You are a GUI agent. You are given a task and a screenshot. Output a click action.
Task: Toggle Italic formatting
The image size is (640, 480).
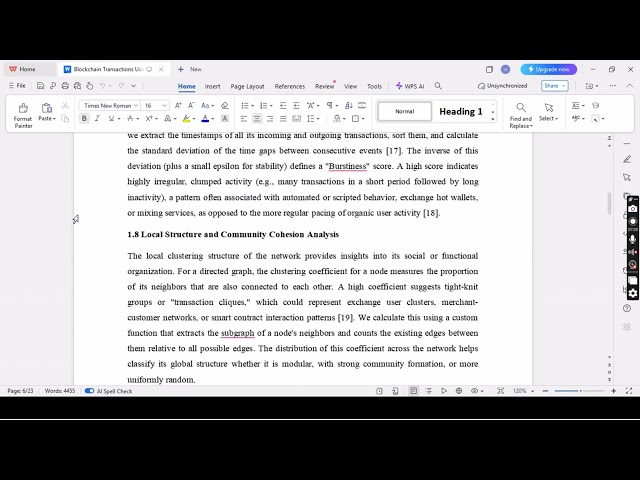pyautogui.click(x=97, y=119)
